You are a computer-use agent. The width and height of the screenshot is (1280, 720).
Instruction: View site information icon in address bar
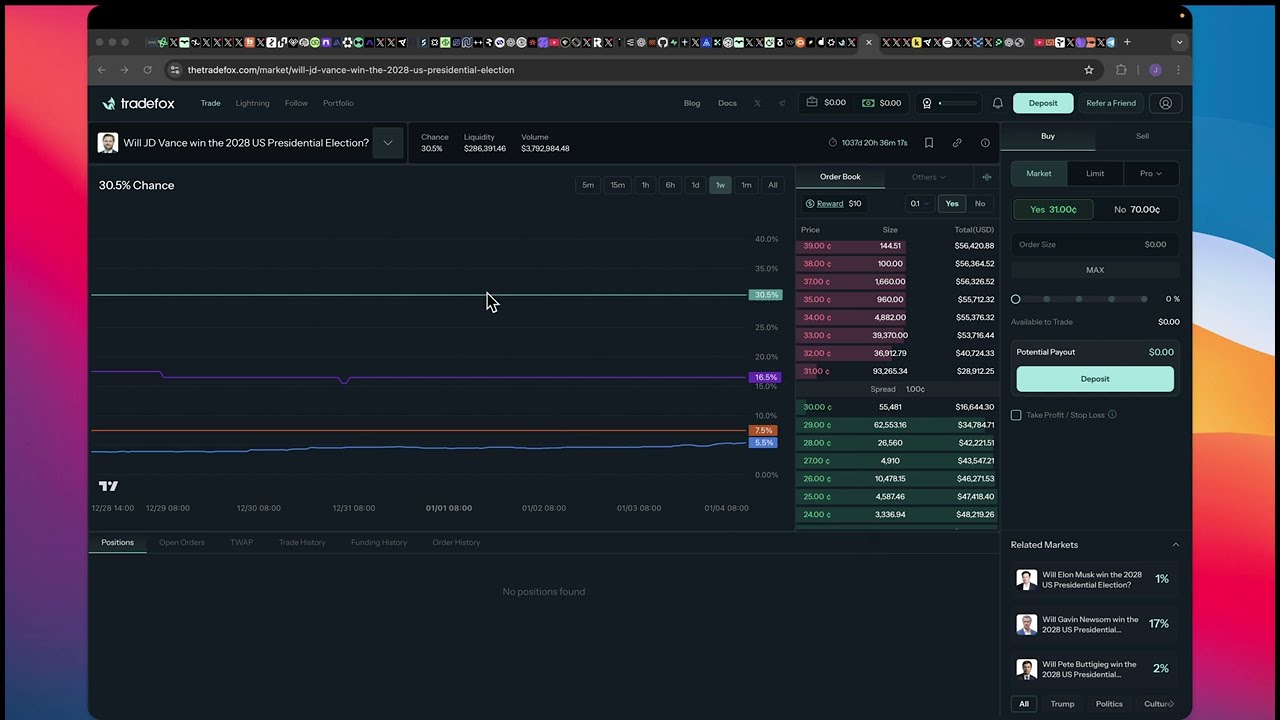(175, 70)
